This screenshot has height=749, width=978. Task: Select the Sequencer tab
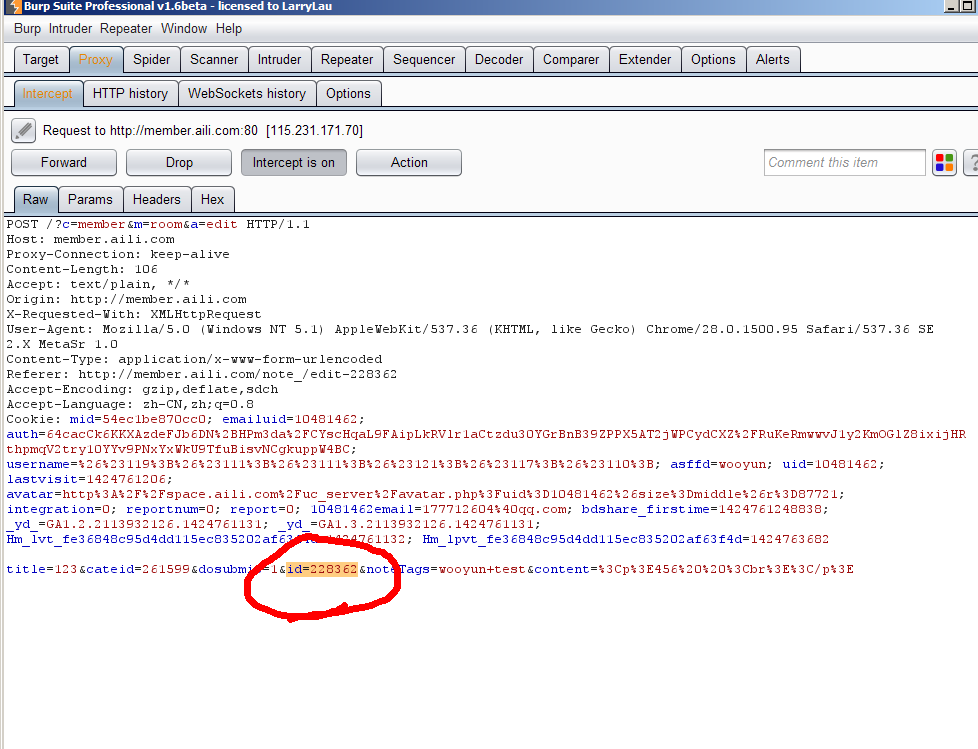pyautogui.click(x=424, y=59)
